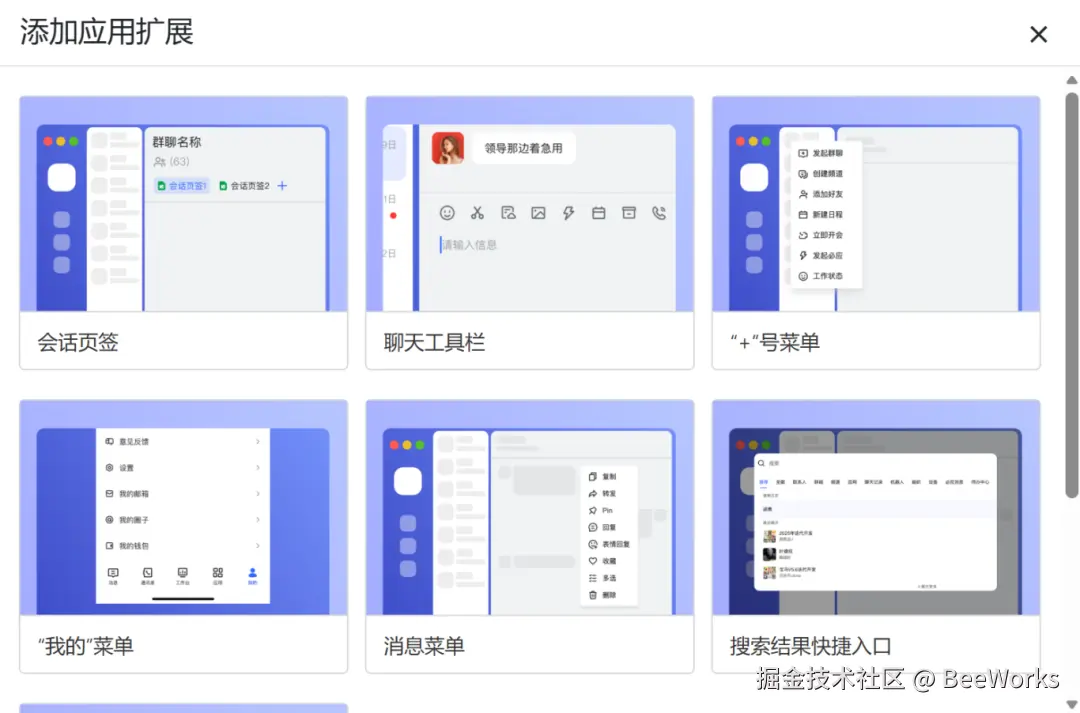This screenshot has width=1080, height=713.
Task: Open the calendar icon in the chat toolbar
Action: pyautogui.click(x=598, y=213)
